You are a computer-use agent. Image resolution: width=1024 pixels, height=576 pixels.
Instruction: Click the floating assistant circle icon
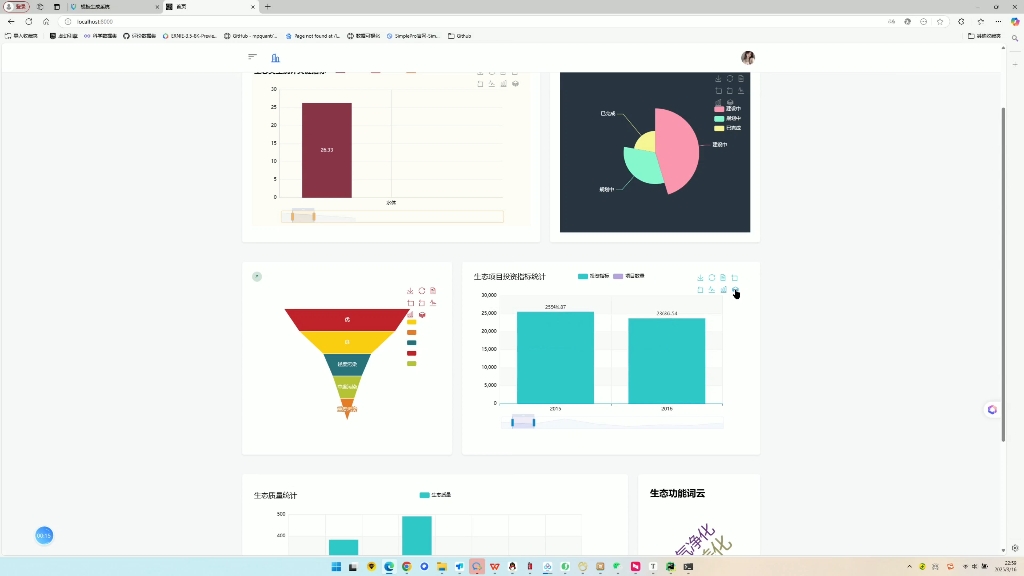click(992, 409)
